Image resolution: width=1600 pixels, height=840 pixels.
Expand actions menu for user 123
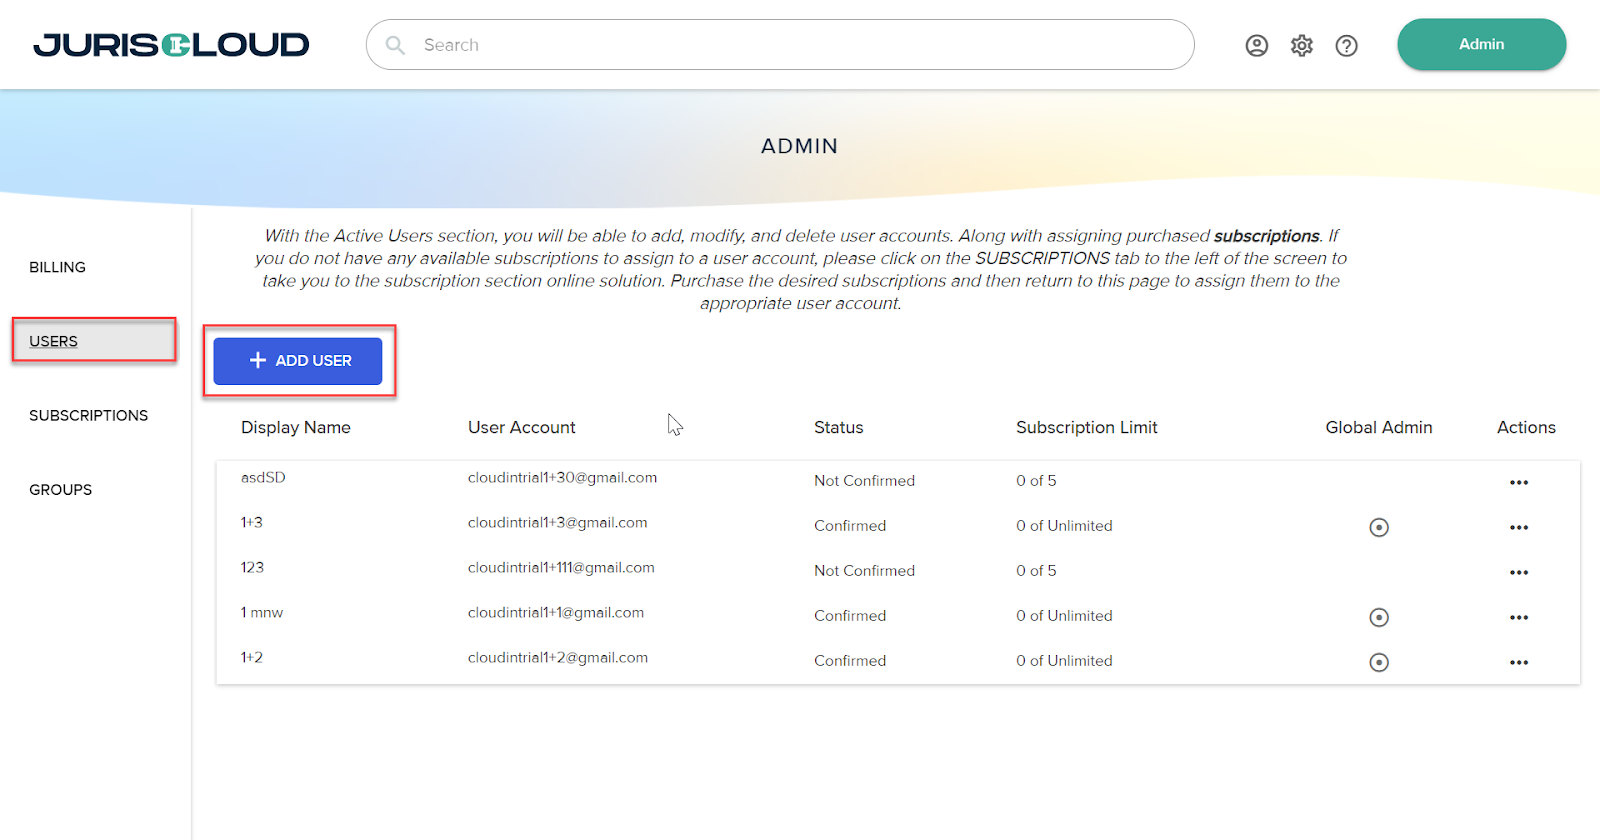pos(1518,572)
